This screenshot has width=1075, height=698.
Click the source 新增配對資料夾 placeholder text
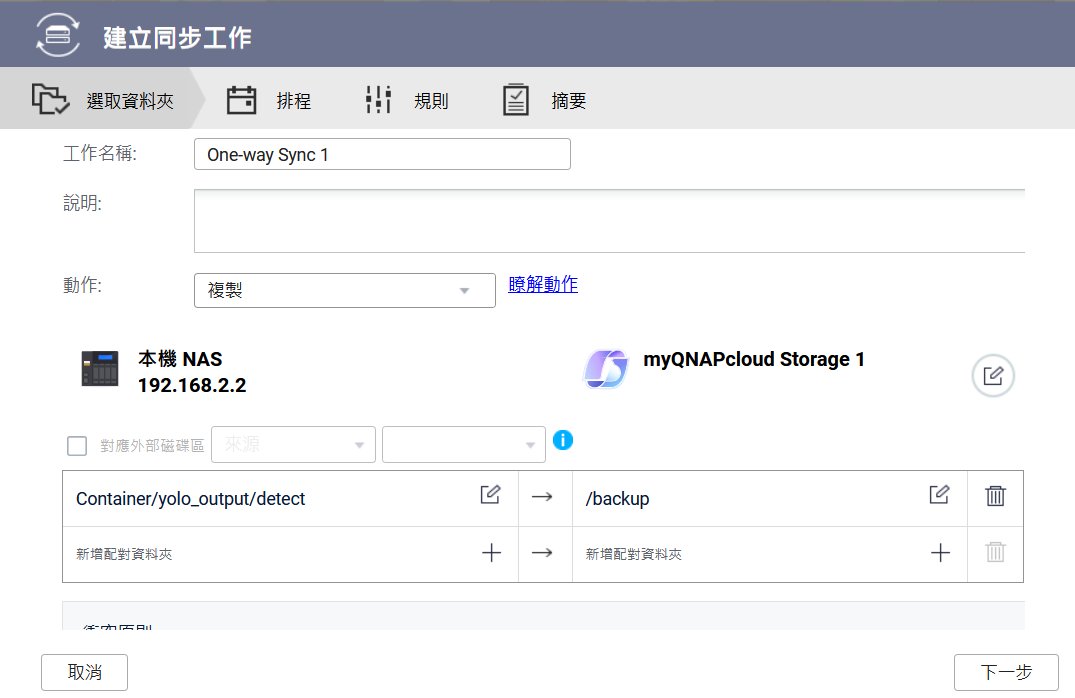click(124, 554)
